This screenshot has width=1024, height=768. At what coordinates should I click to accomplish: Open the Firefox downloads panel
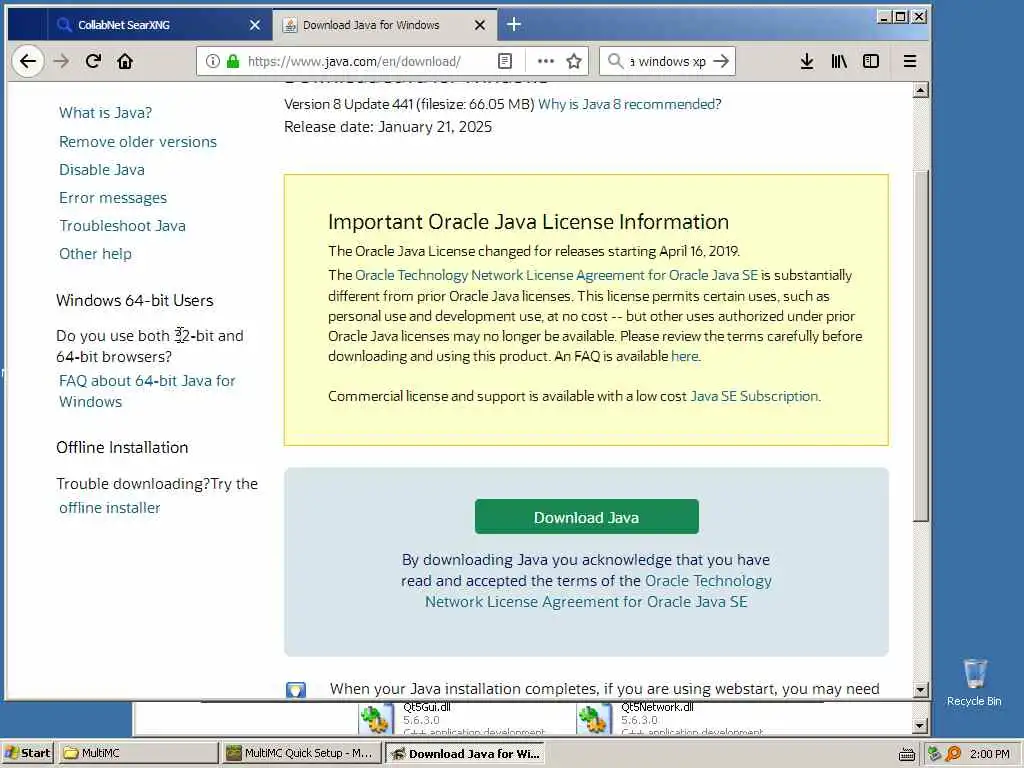[807, 61]
